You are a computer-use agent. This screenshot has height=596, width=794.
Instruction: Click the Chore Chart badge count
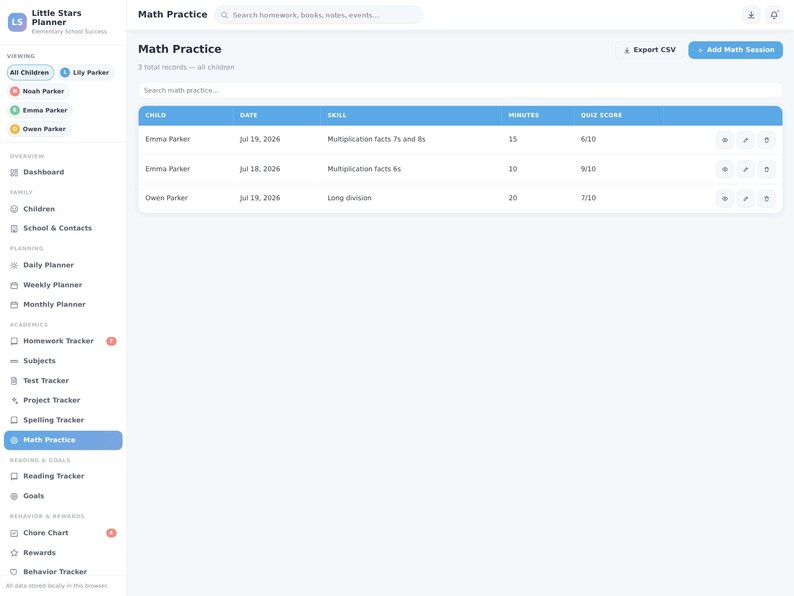[x=111, y=533]
